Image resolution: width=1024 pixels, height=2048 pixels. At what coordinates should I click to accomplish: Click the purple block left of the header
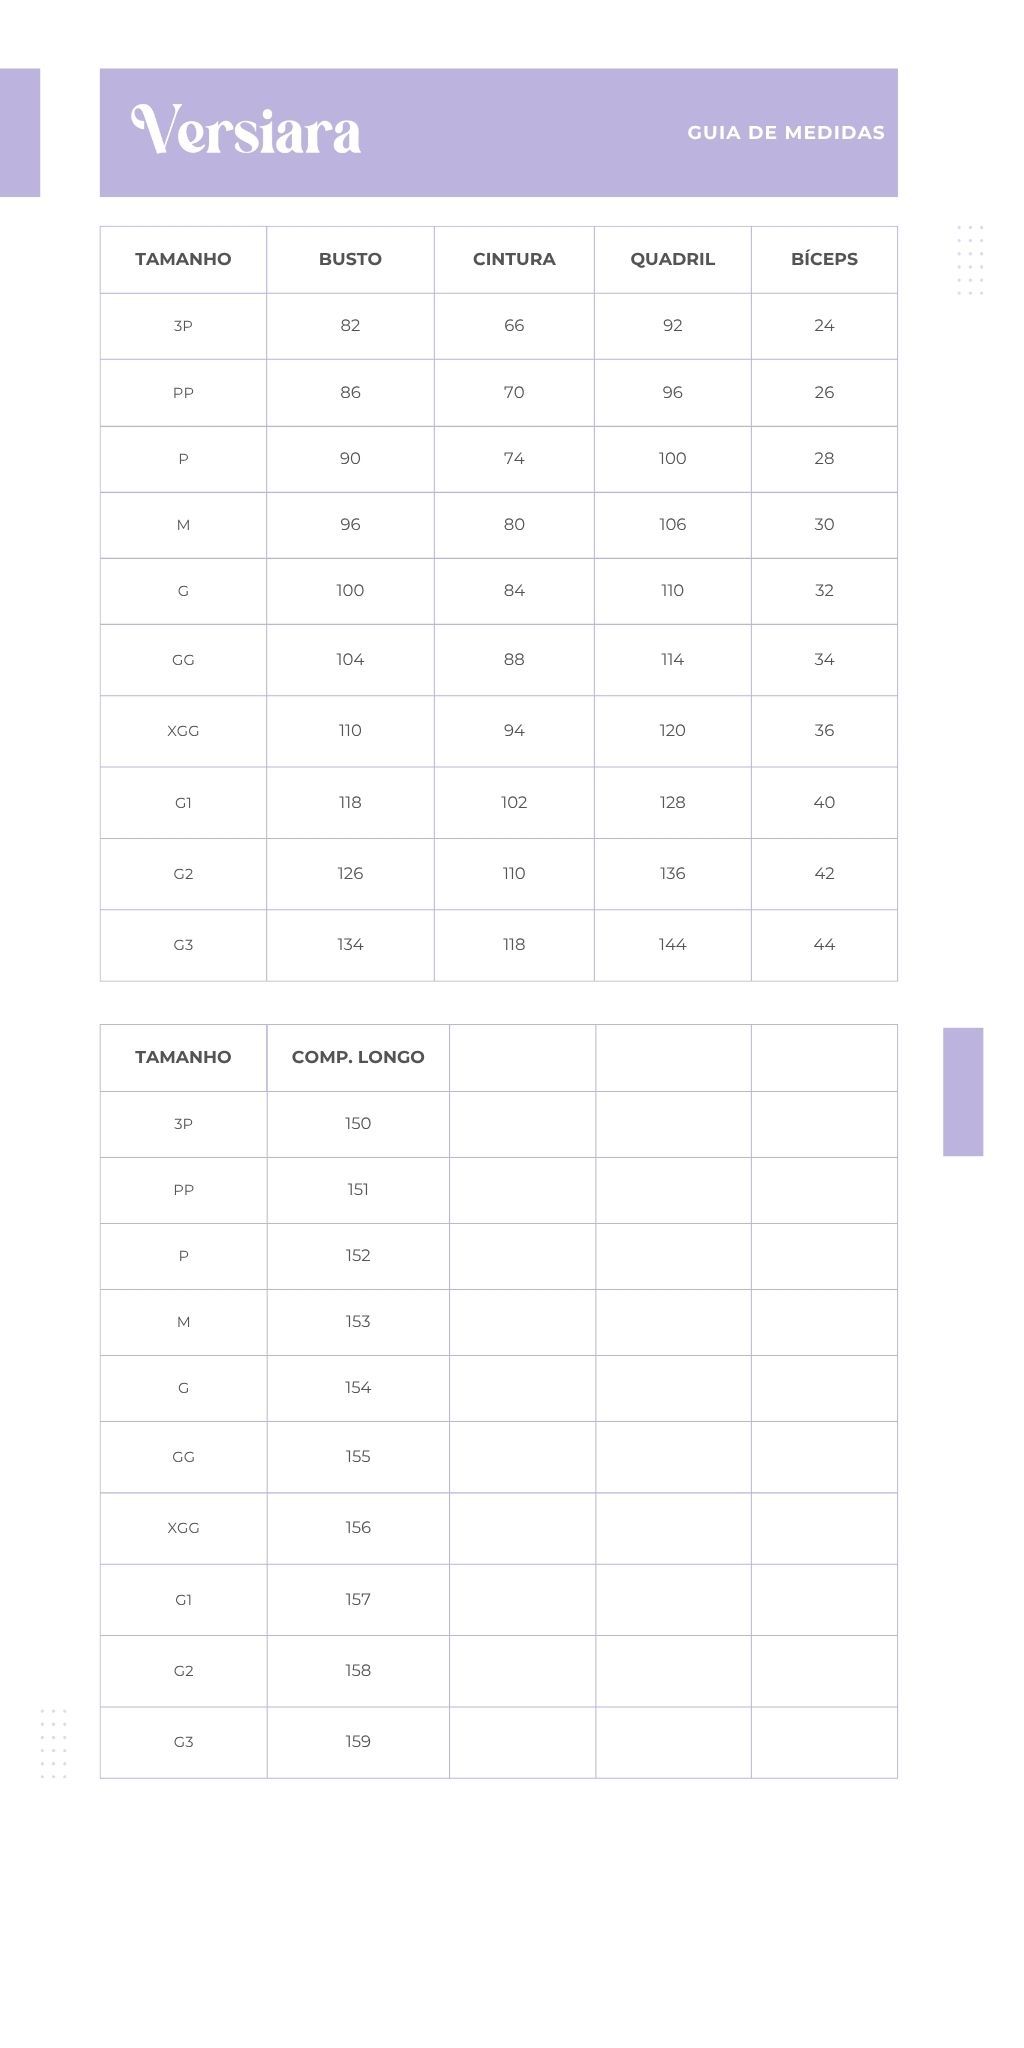20,132
